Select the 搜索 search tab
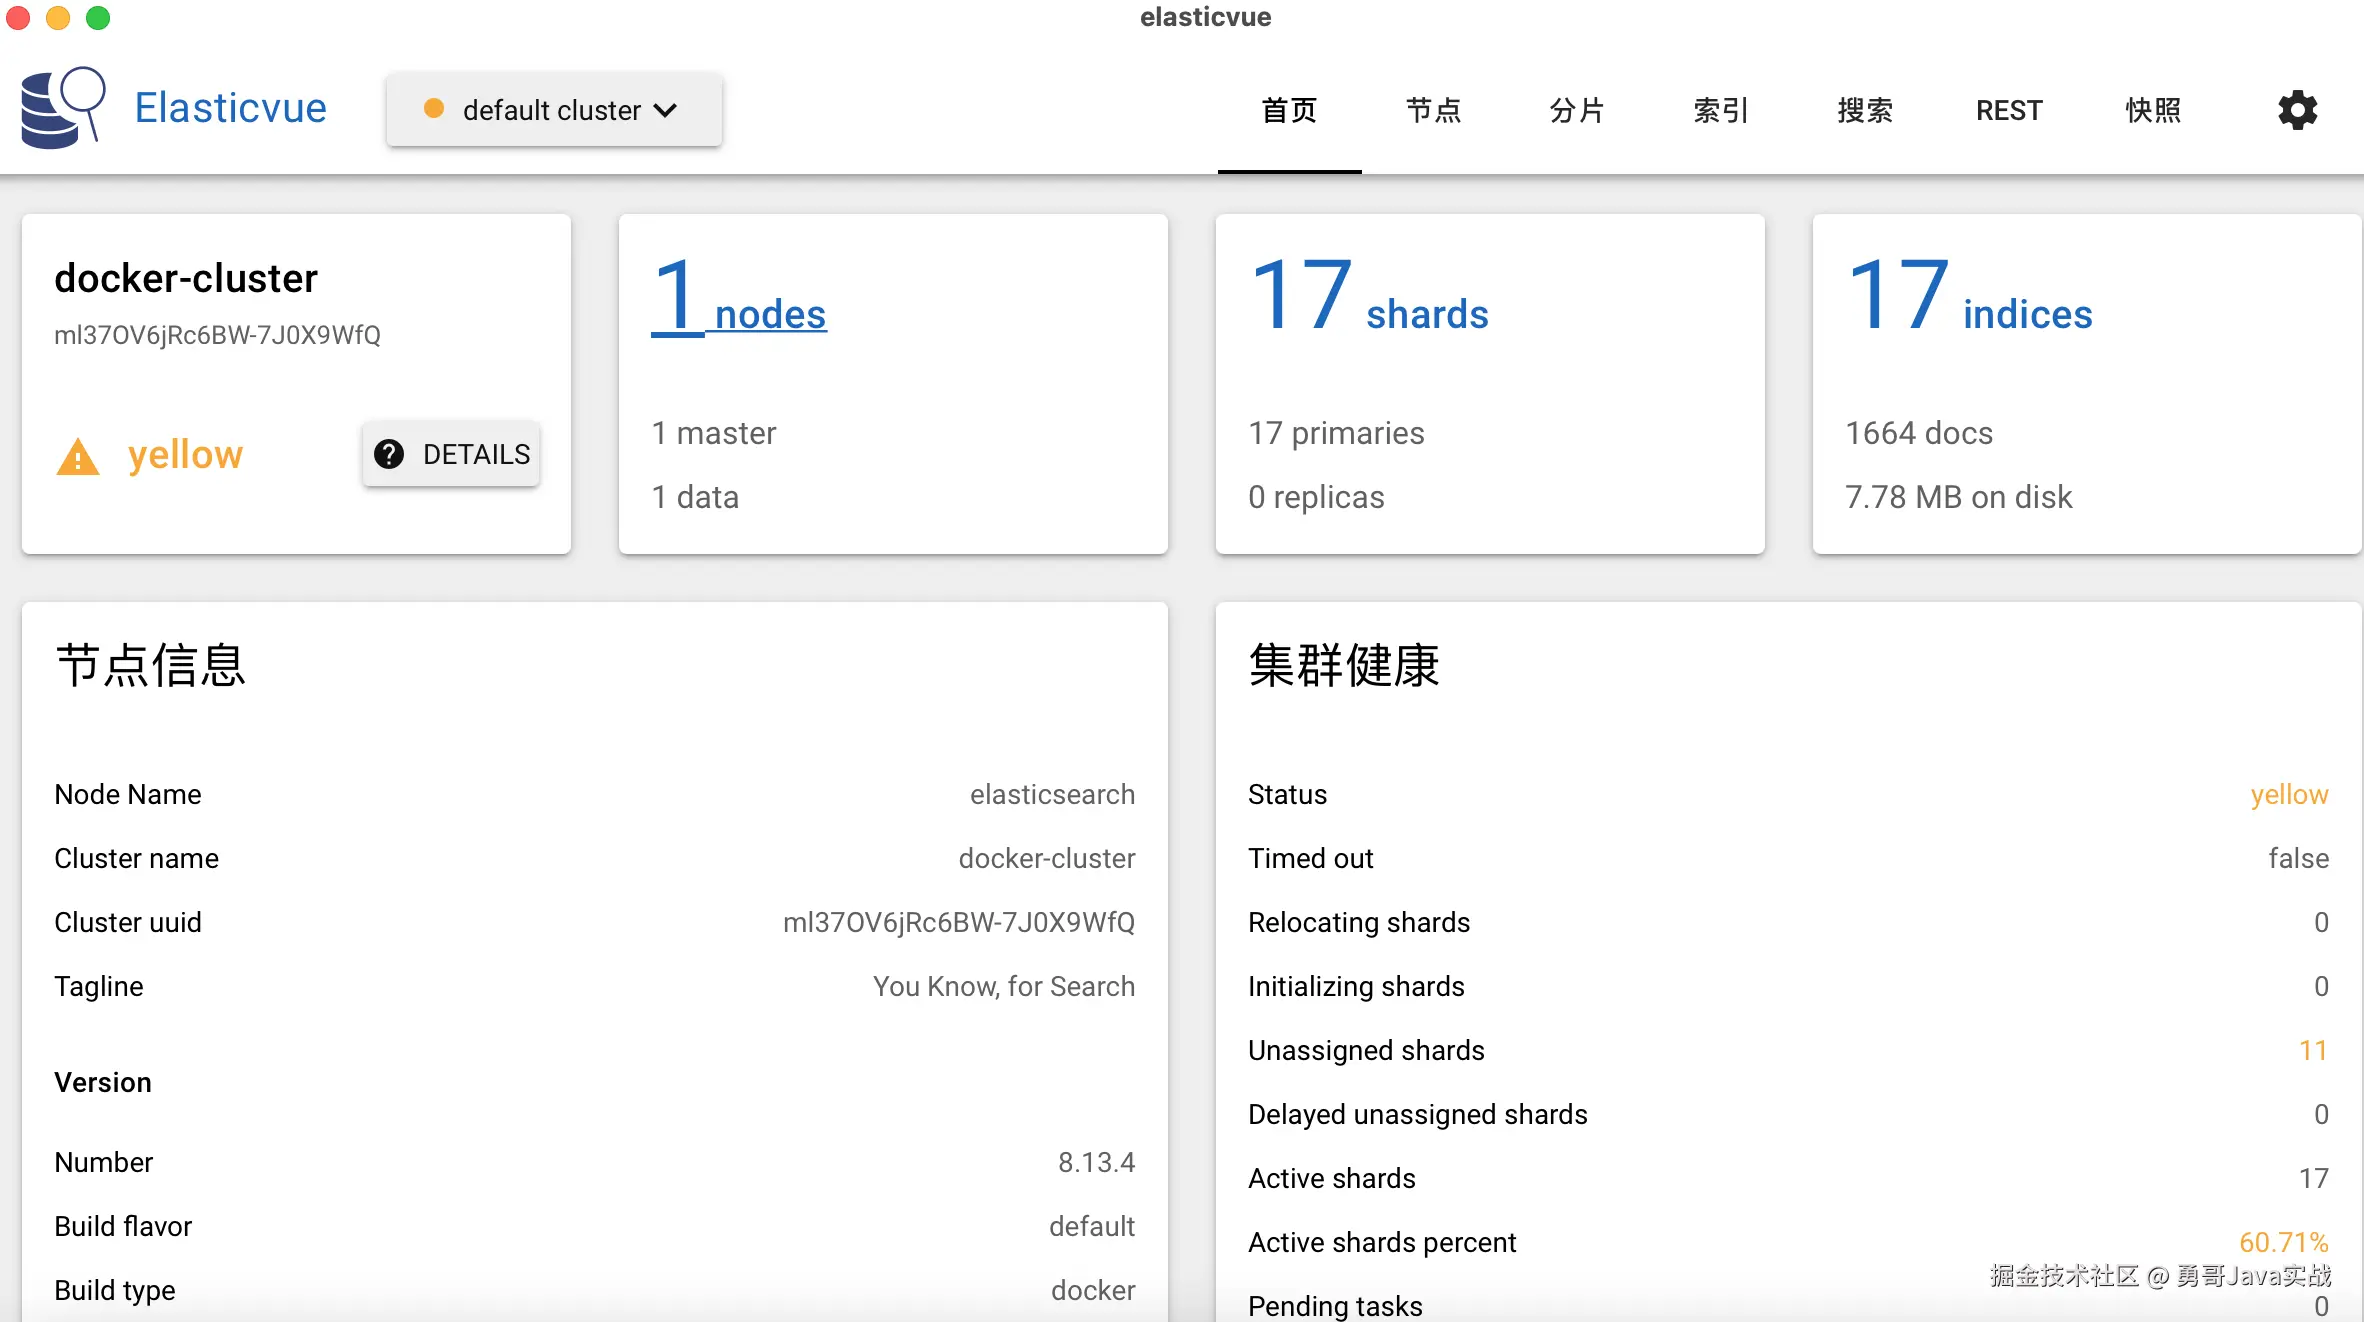This screenshot has height=1322, width=2364. 1865,110
